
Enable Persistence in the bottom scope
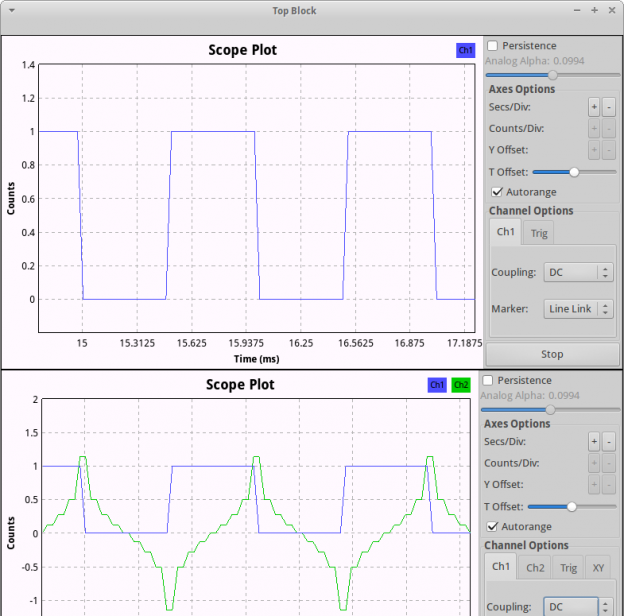(489, 381)
